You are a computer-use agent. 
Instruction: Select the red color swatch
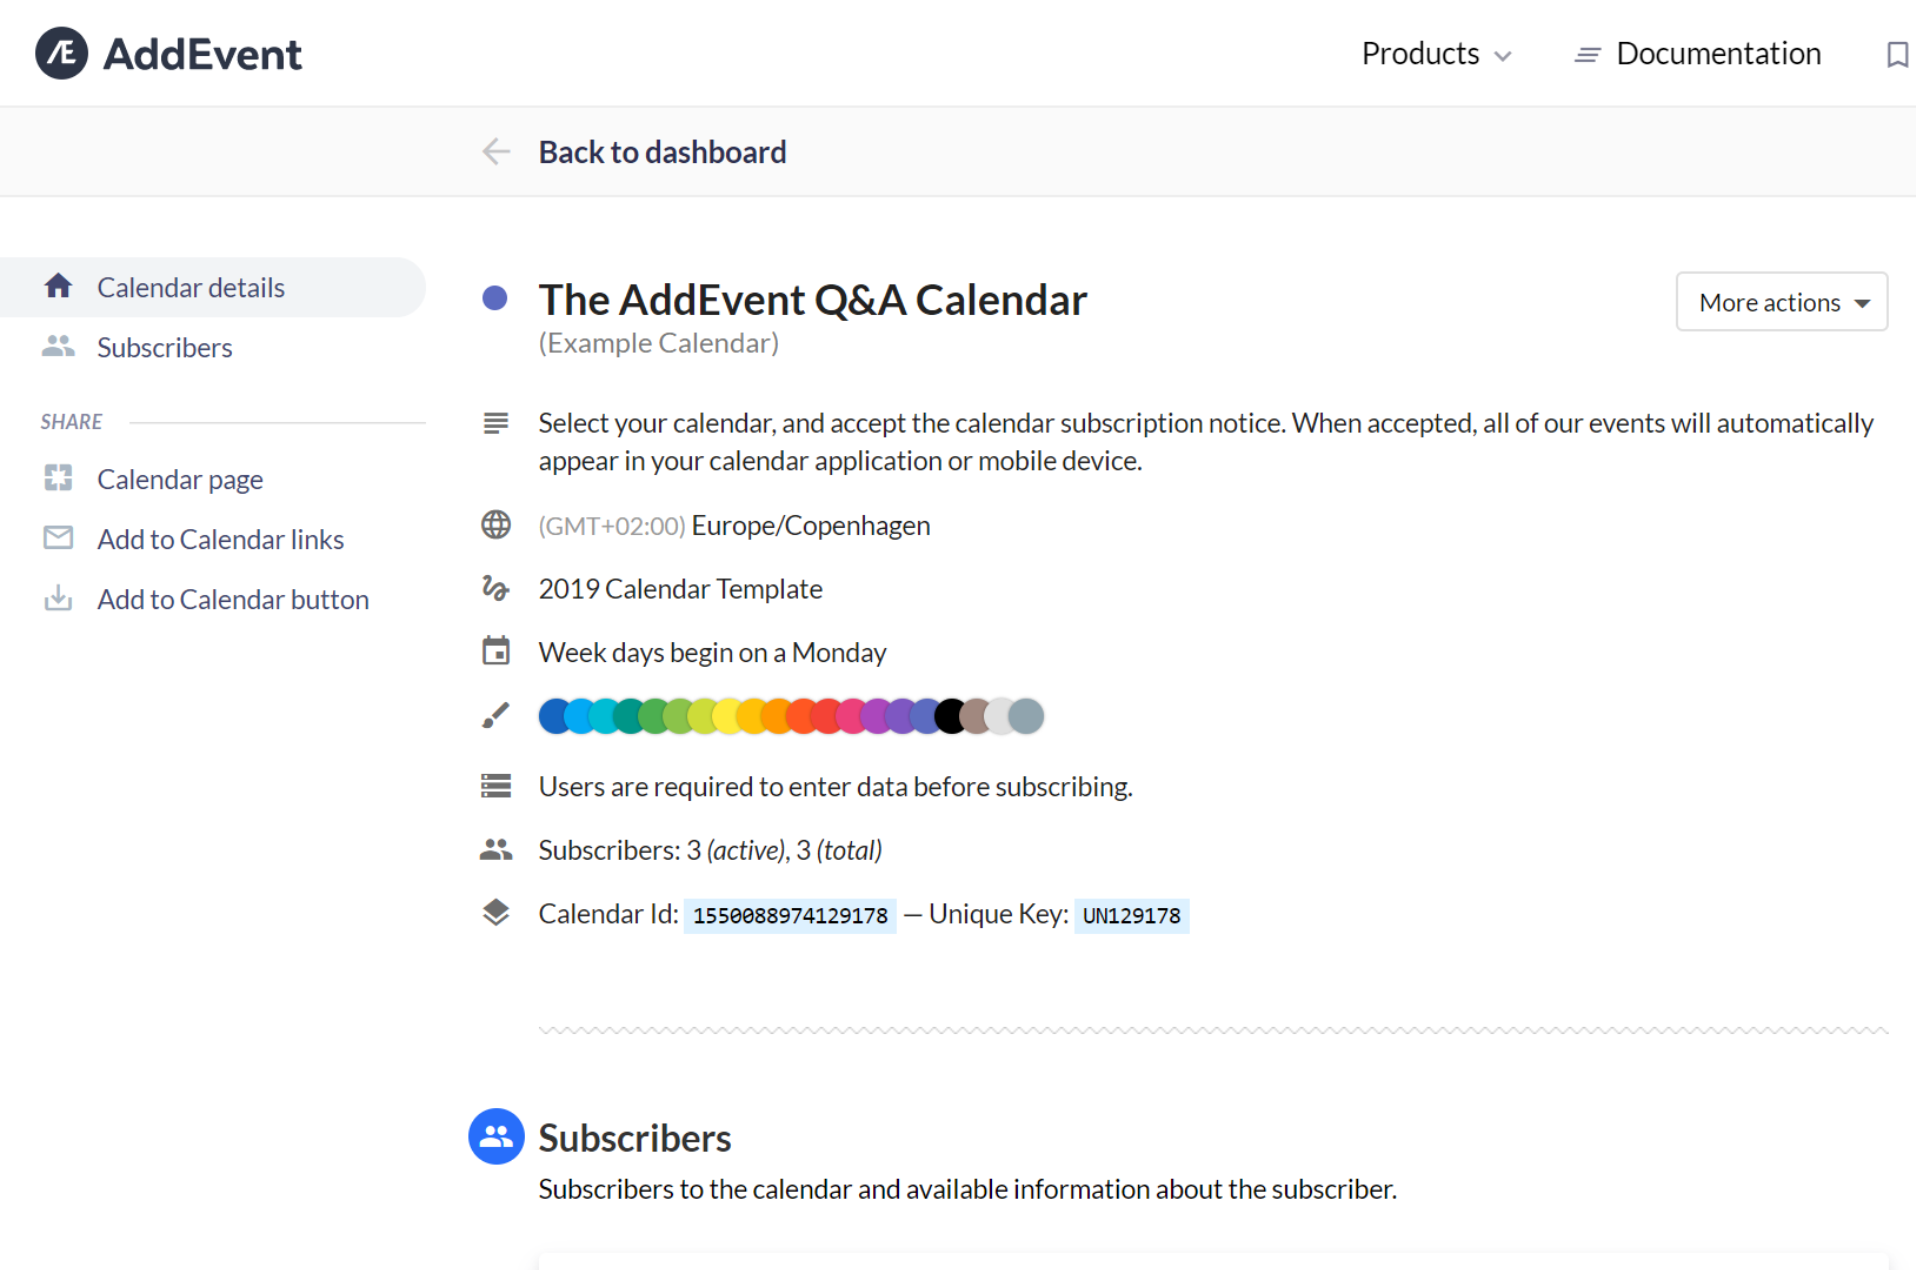click(x=826, y=715)
